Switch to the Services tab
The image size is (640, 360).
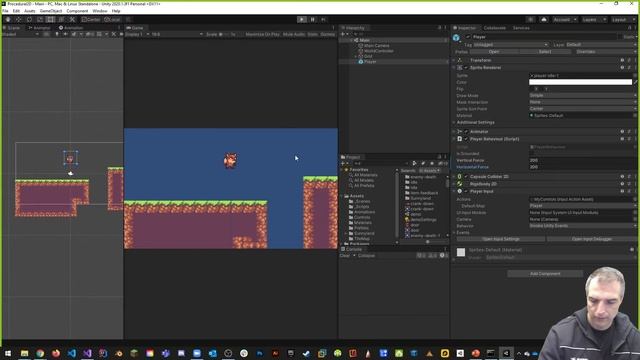(x=521, y=28)
